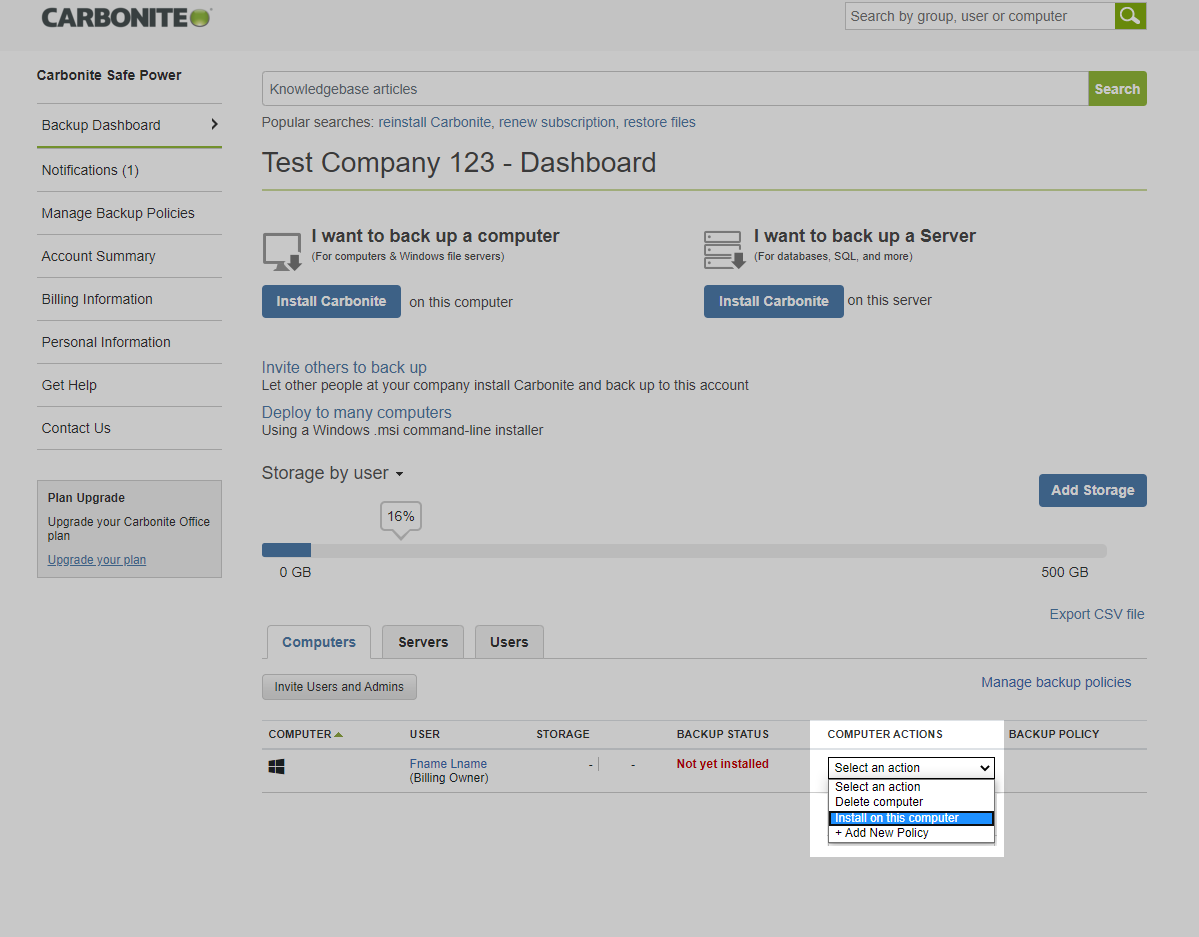The width and height of the screenshot is (1199, 937).
Task: Open the Select an action dropdown
Action: [x=911, y=768]
